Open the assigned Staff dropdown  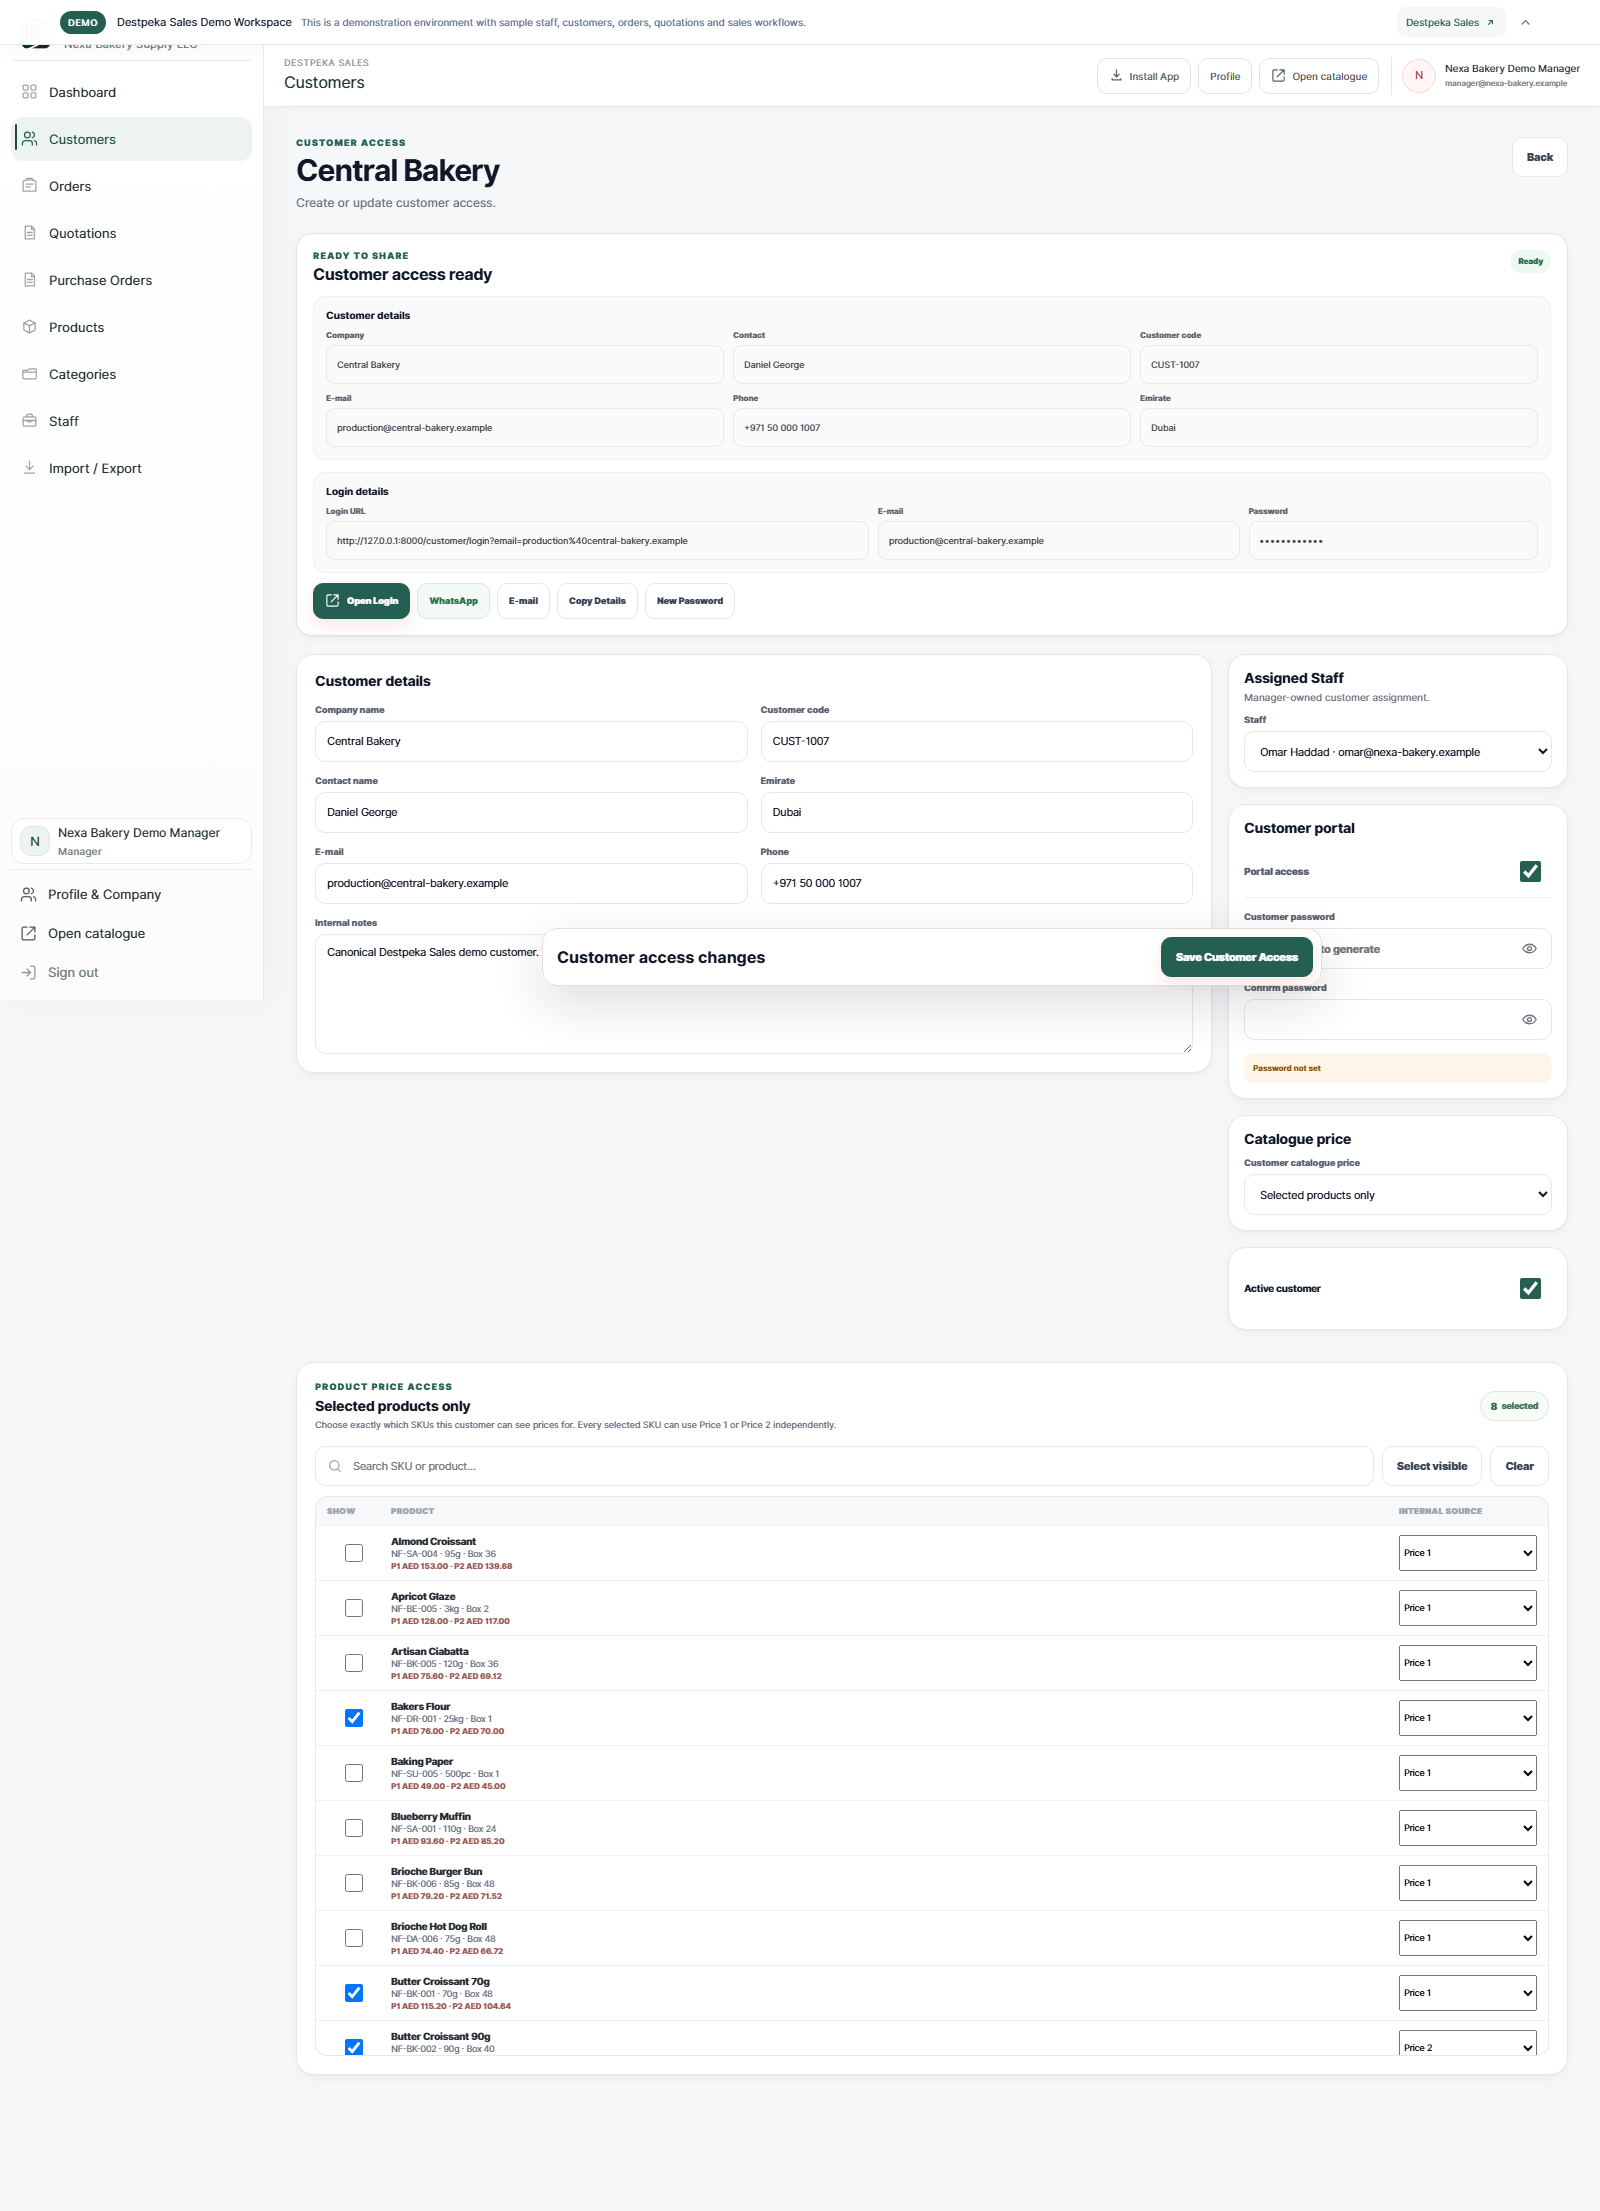point(1397,752)
